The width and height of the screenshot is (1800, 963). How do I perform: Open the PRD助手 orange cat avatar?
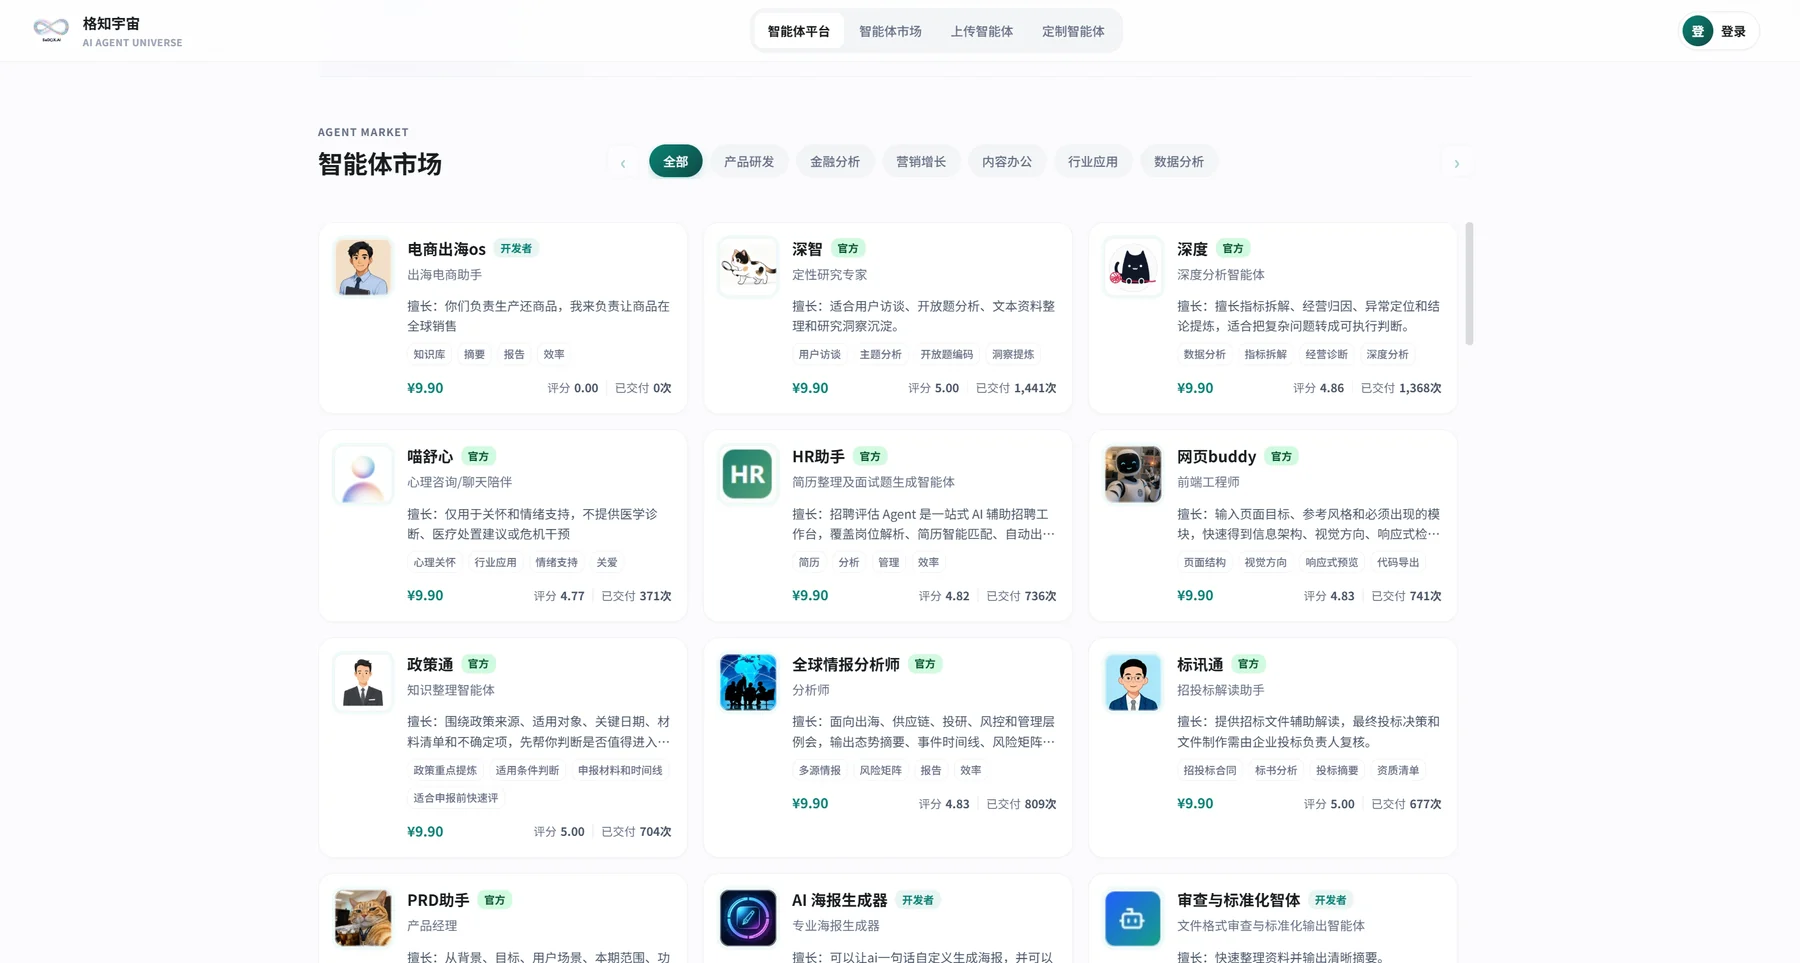coord(363,918)
